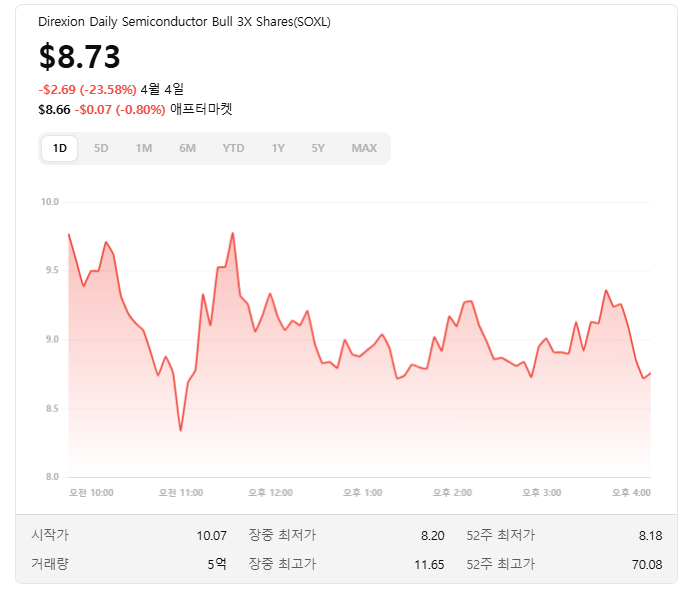
Task: Click the 애프터마켓 label
Action: click(201, 109)
